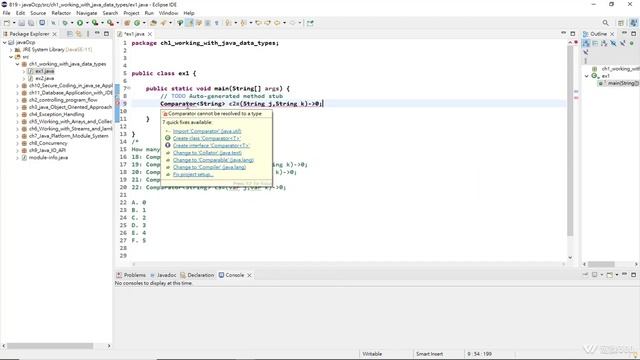This screenshot has height=360, width=640.
Task: Click the error marker on line 9
Action: [x=118, y=104]
